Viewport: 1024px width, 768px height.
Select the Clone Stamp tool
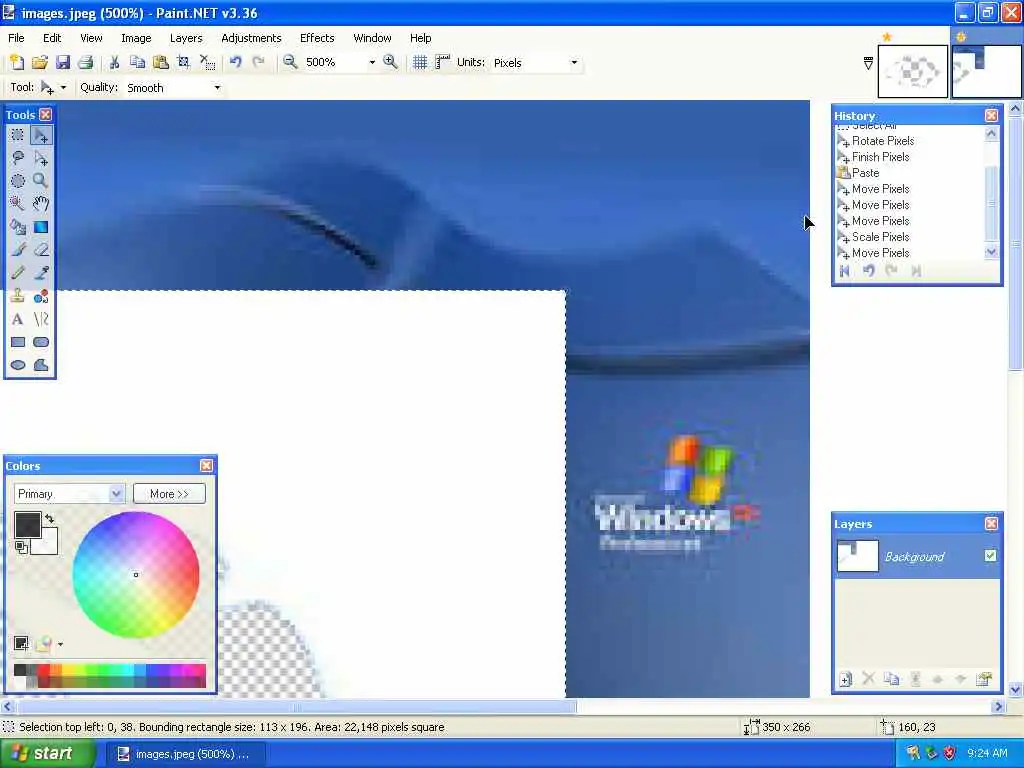[18, 296]
